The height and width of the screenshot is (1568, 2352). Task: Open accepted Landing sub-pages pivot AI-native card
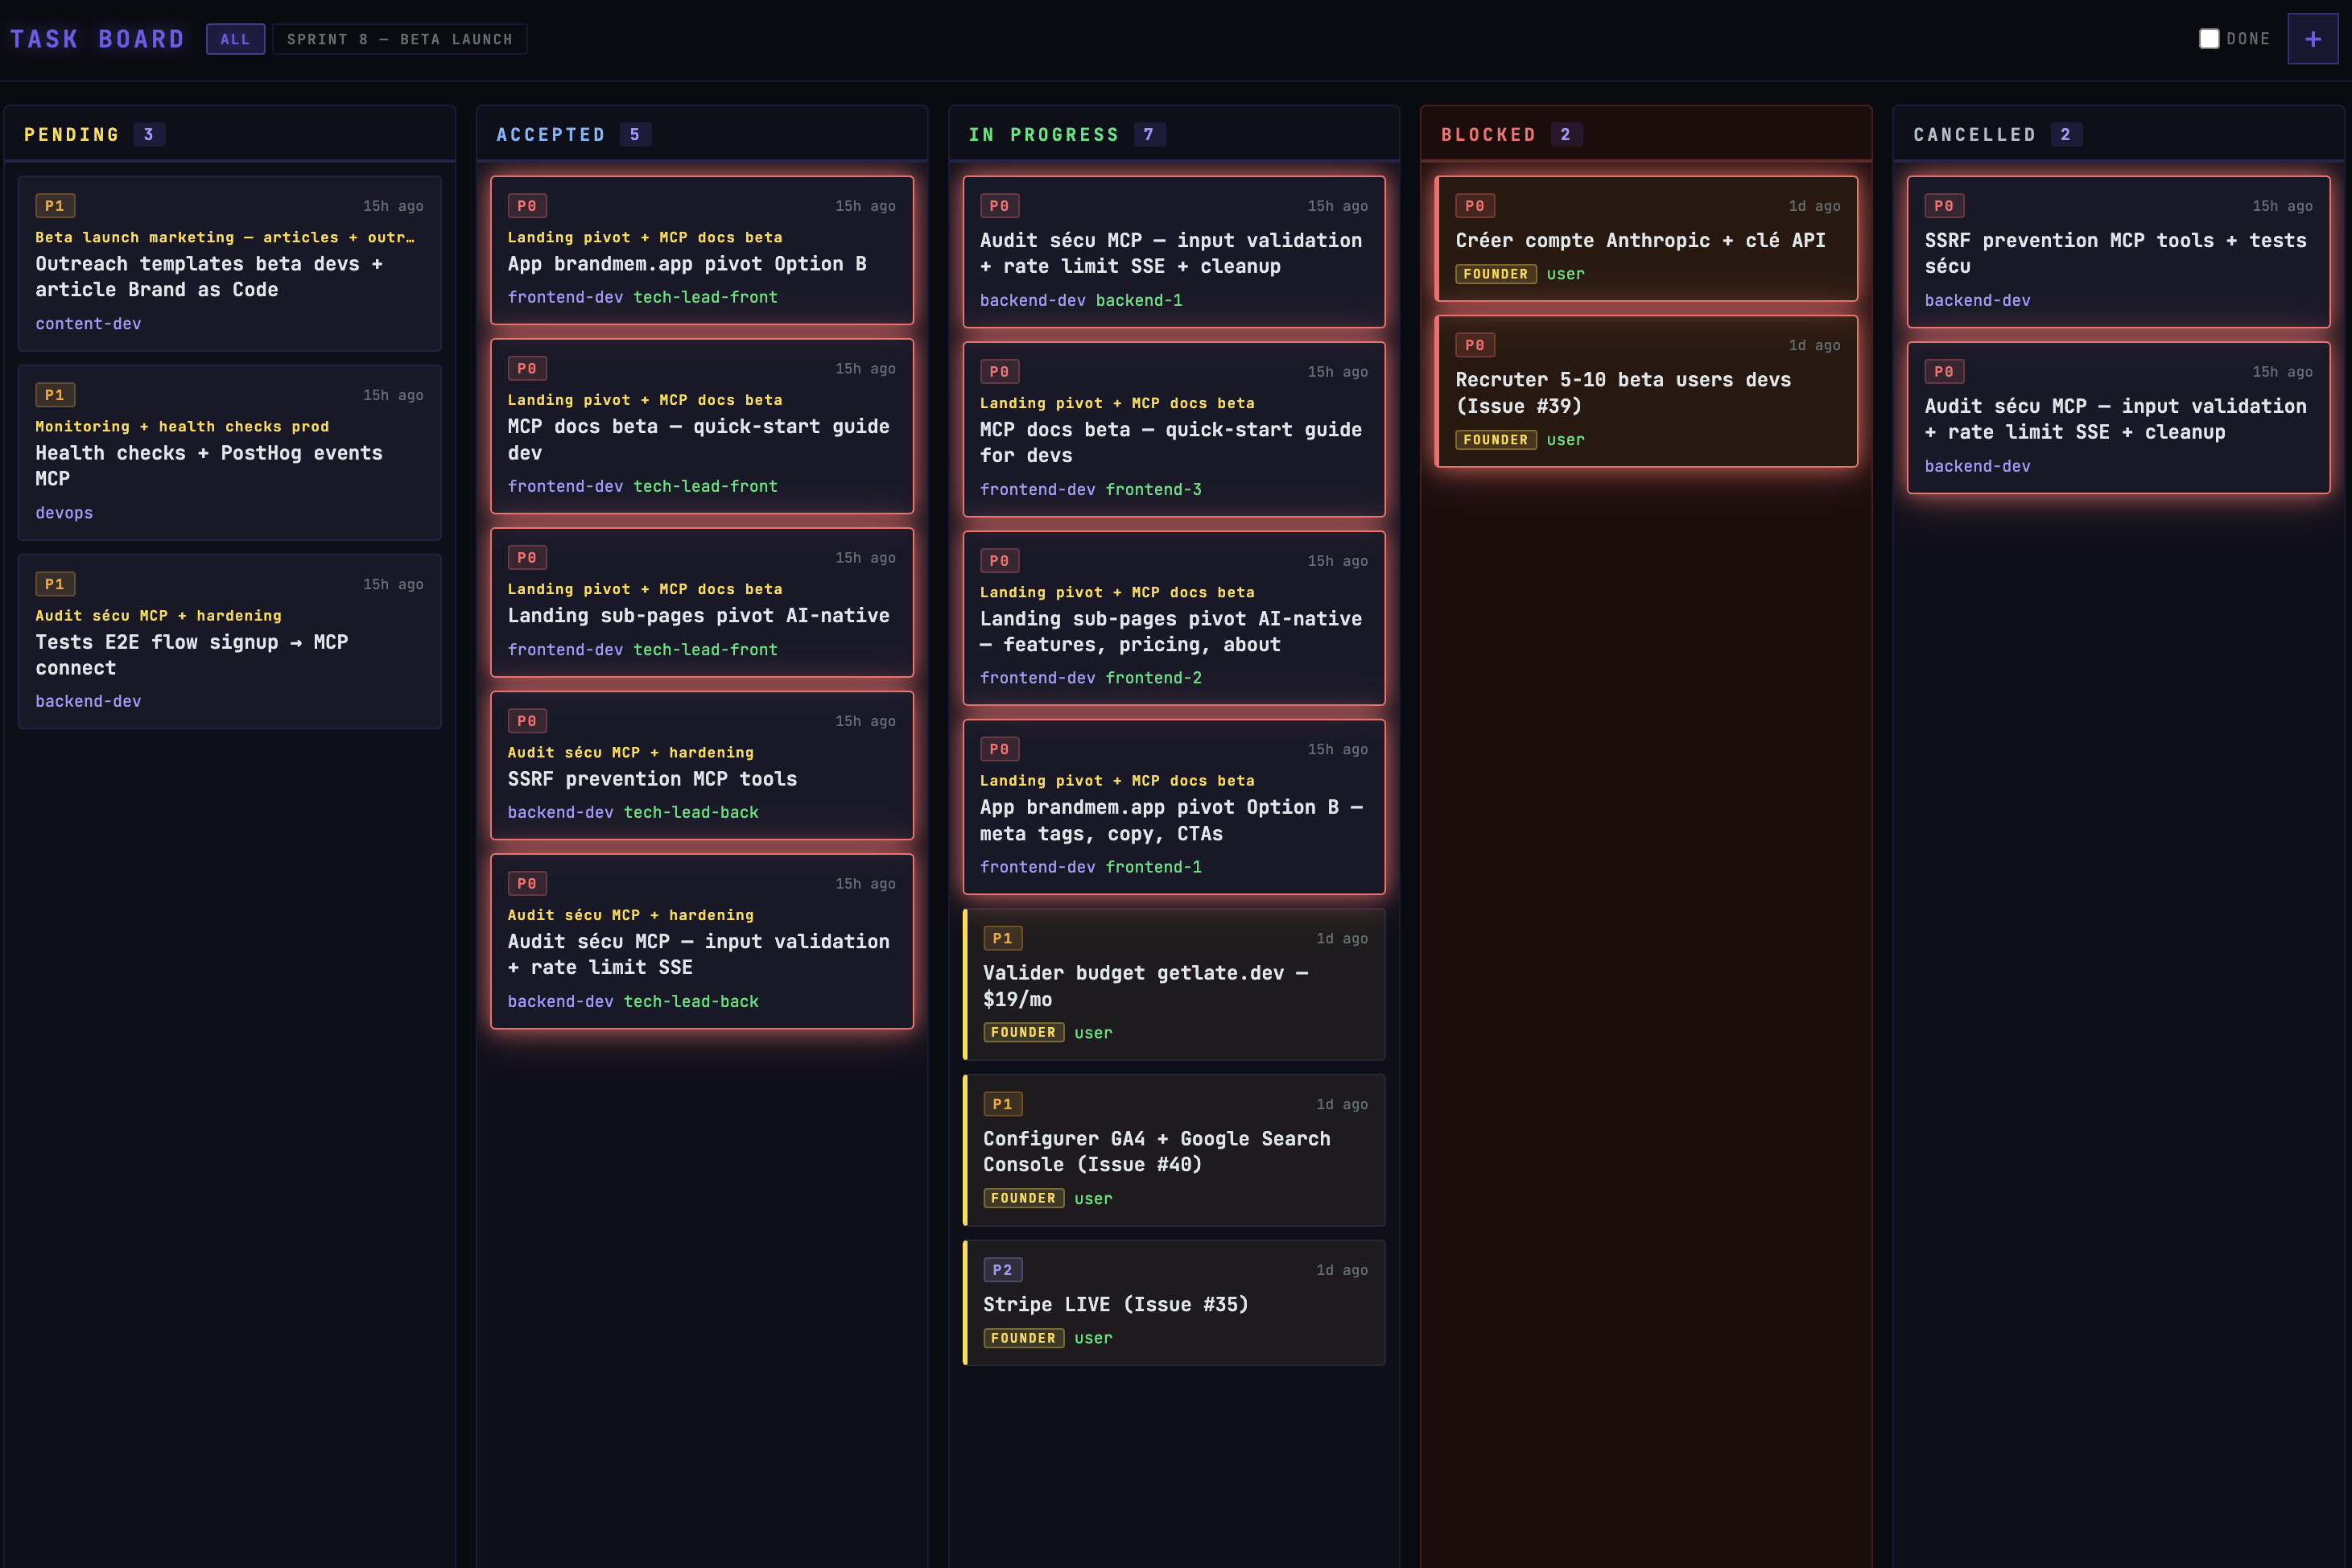click(x=701, y=602)
